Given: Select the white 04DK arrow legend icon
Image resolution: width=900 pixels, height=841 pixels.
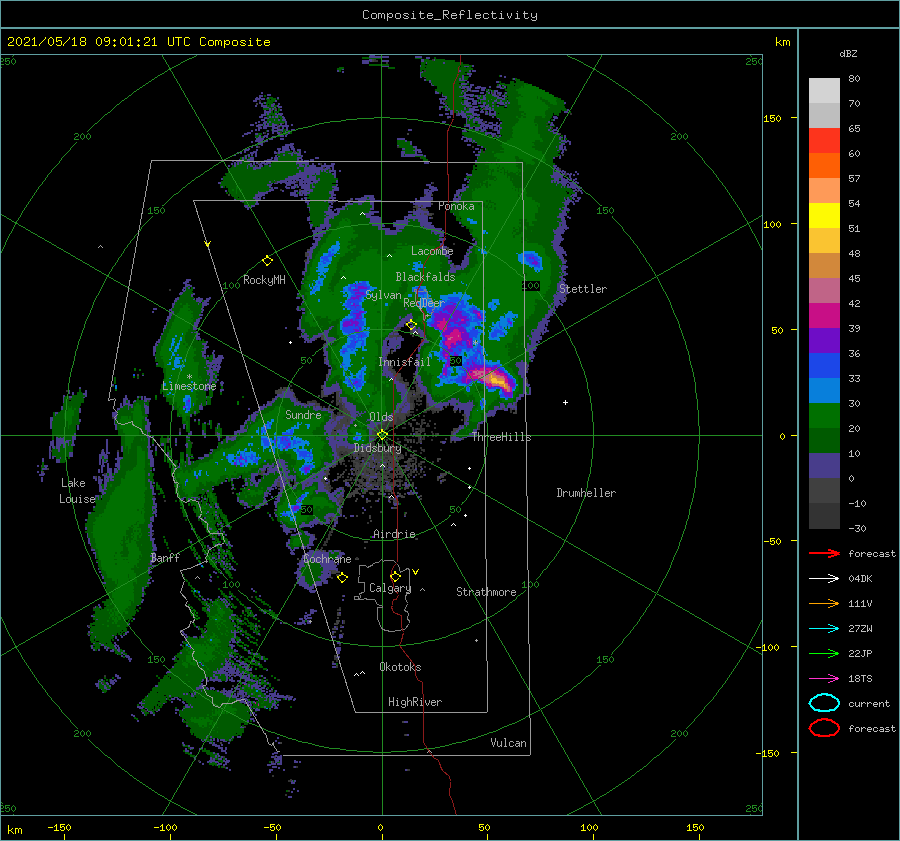Looking at the screenshot, I should click(x=824, y=578).
